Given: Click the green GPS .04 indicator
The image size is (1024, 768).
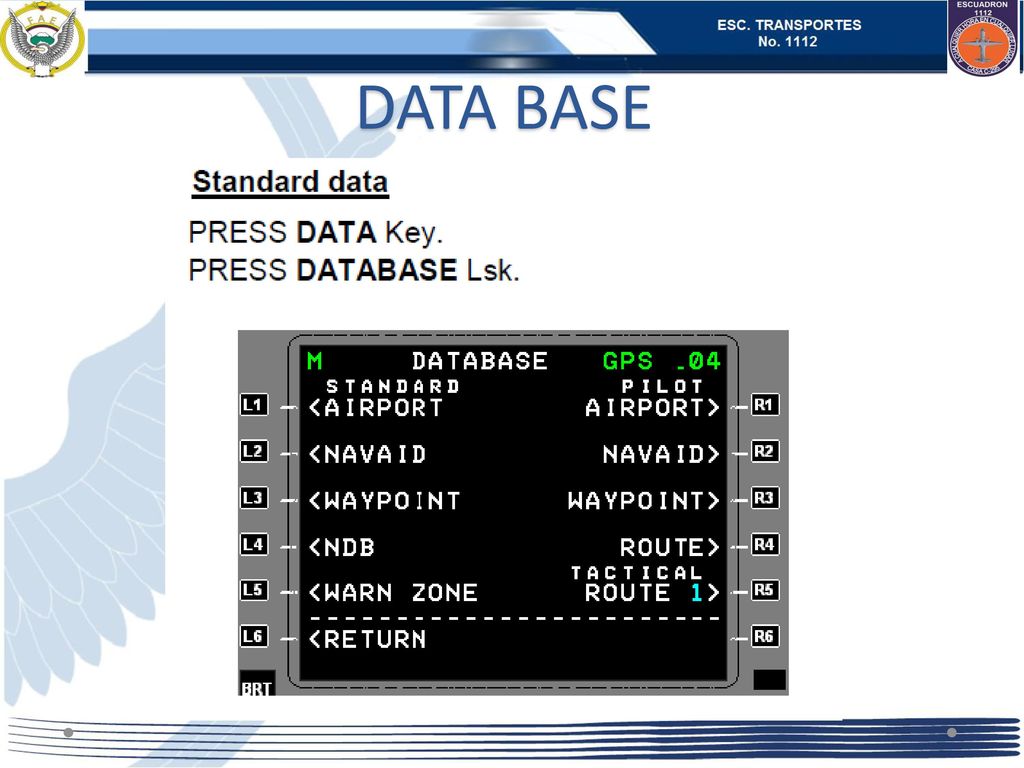Looking at the screenshot, I should 661,361.
